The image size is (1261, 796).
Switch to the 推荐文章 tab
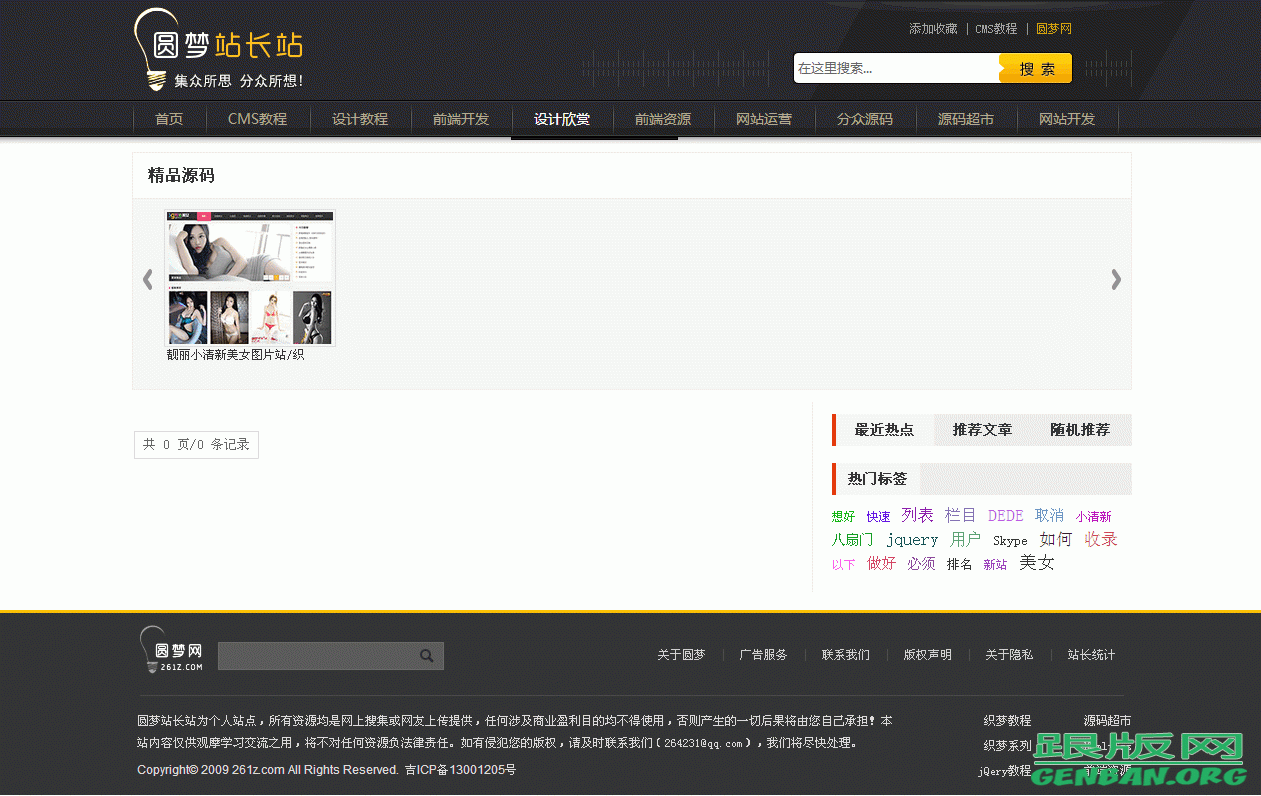tap(982, 430)
